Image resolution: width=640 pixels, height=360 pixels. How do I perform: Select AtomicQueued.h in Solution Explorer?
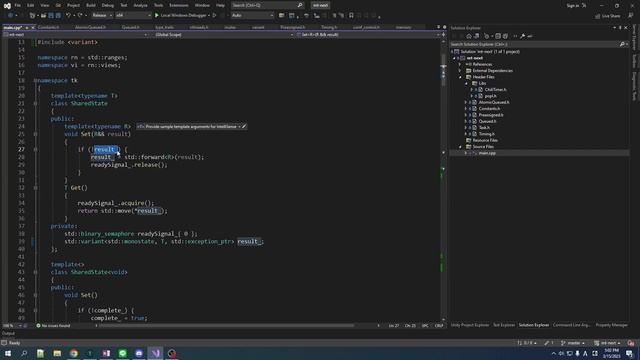click(494, 102)
